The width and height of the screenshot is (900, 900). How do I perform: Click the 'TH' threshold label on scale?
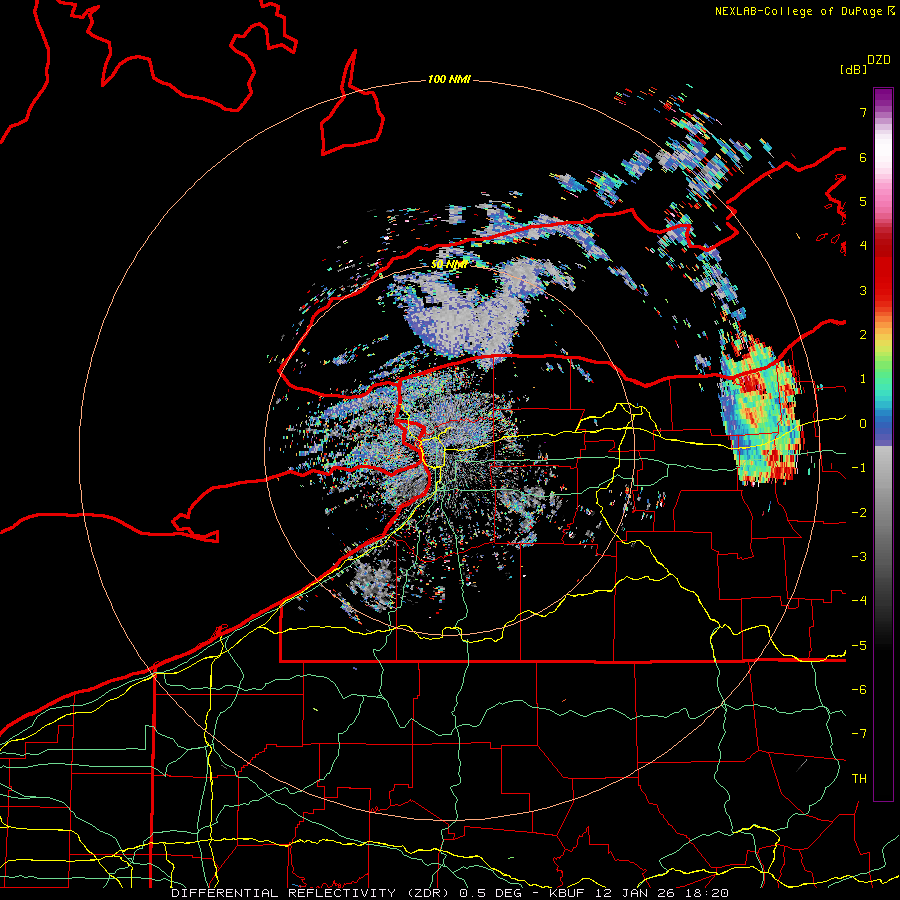(x=859, y=779)
